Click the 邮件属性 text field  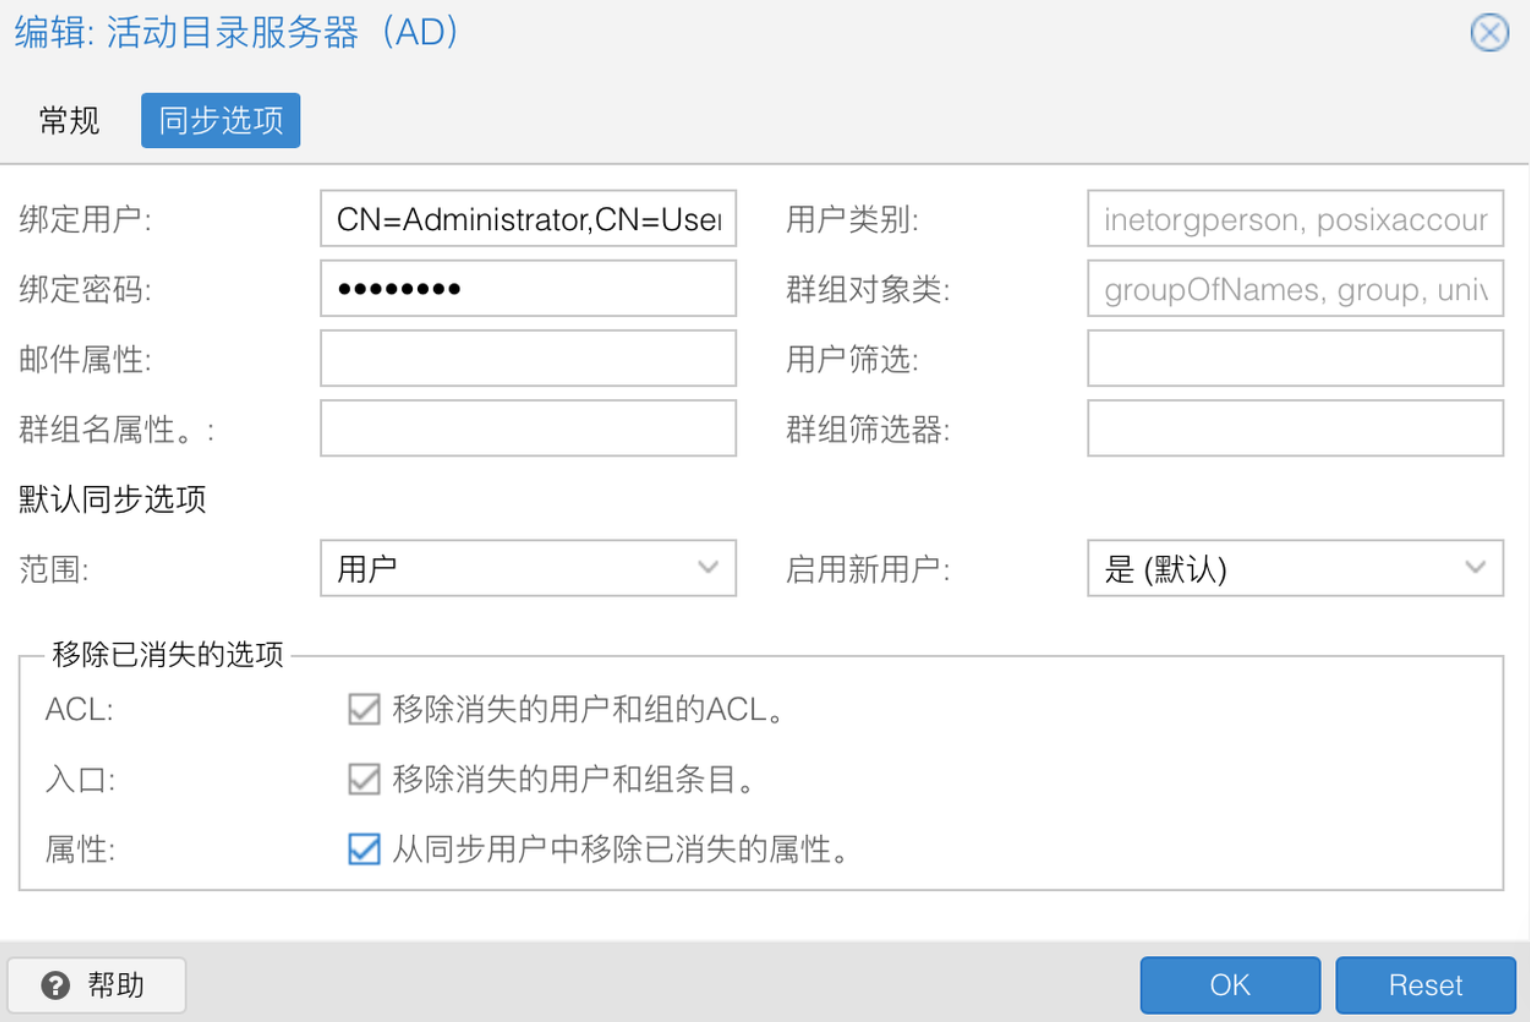click(x=528, y=358)
